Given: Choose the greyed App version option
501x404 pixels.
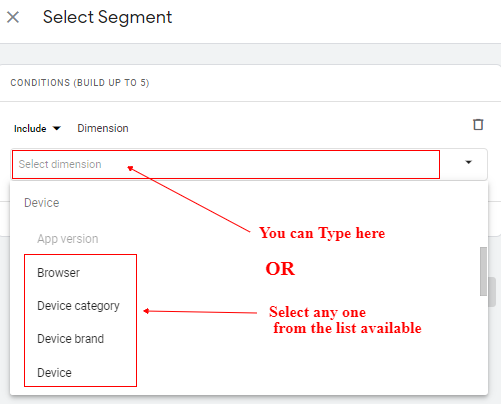Looking at the screenshot, I should pyautogui.click(x=68, y=239).
